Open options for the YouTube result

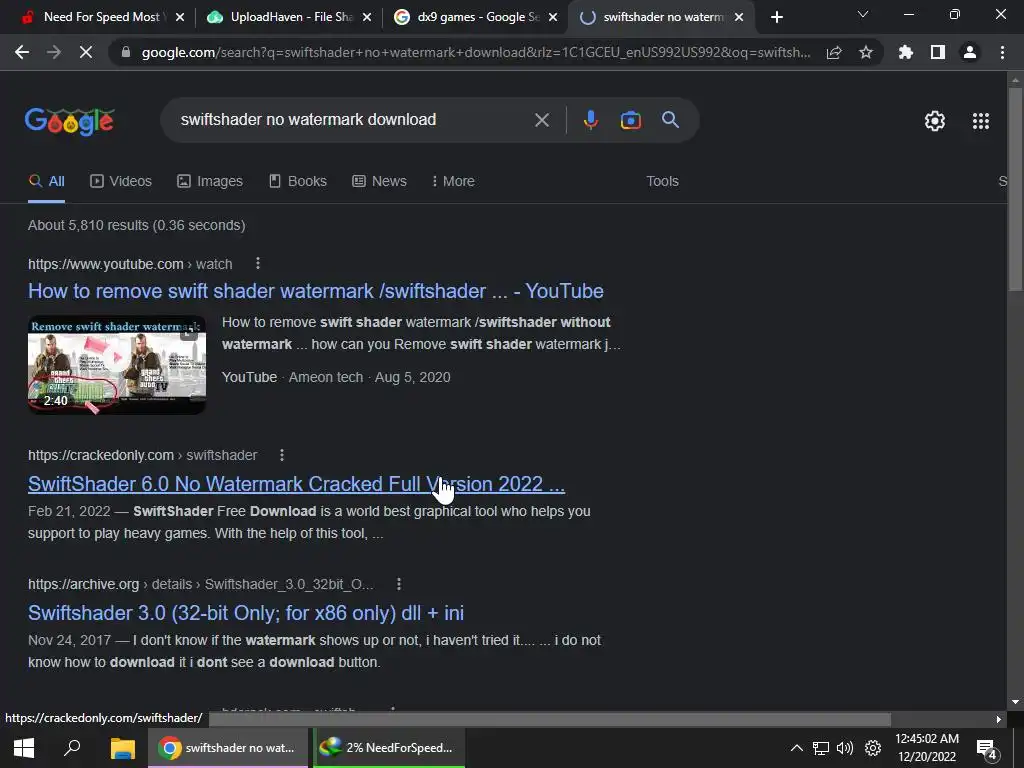click(x=258, y=263)
